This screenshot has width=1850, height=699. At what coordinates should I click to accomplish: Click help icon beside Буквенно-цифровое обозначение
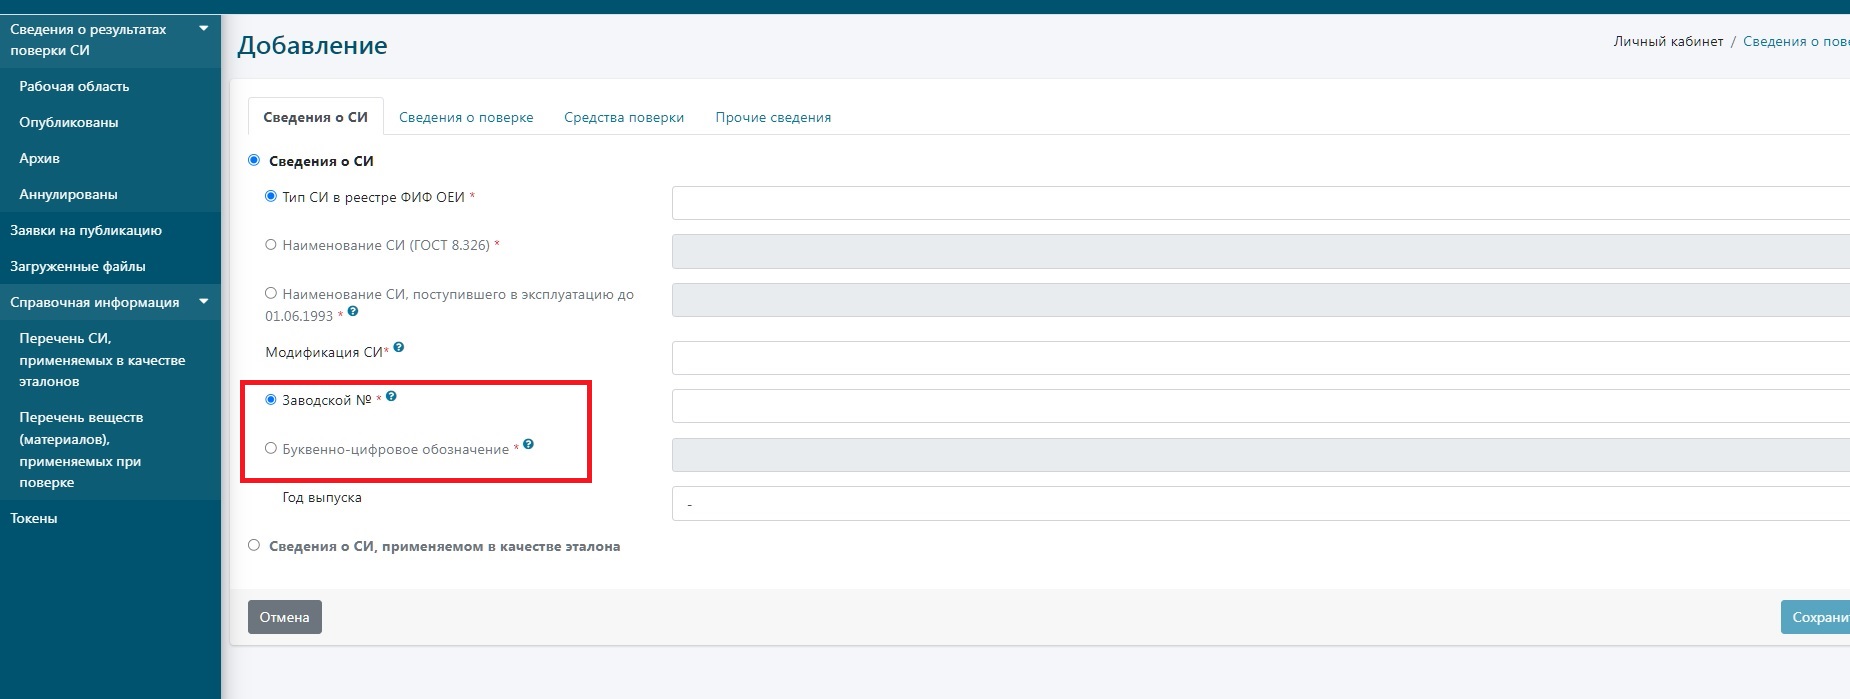528,445
